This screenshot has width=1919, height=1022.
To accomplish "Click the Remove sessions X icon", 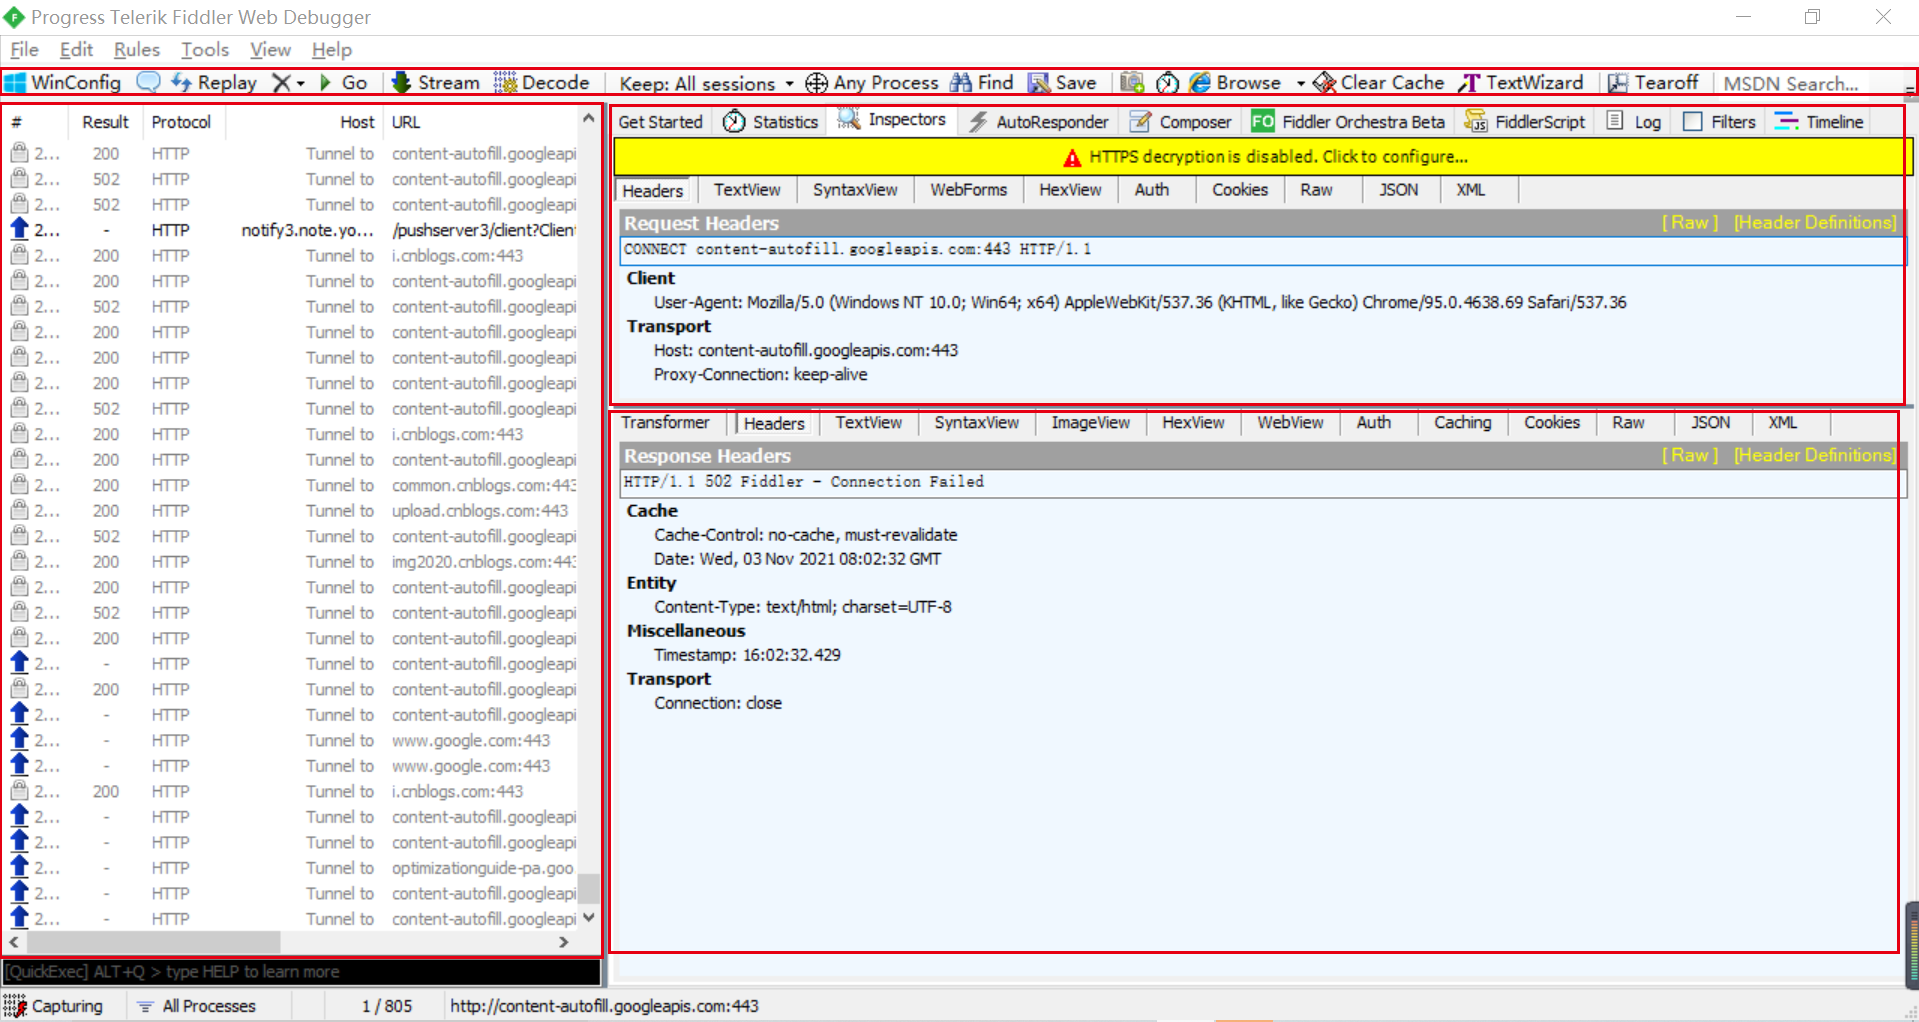I will [282, 83].
